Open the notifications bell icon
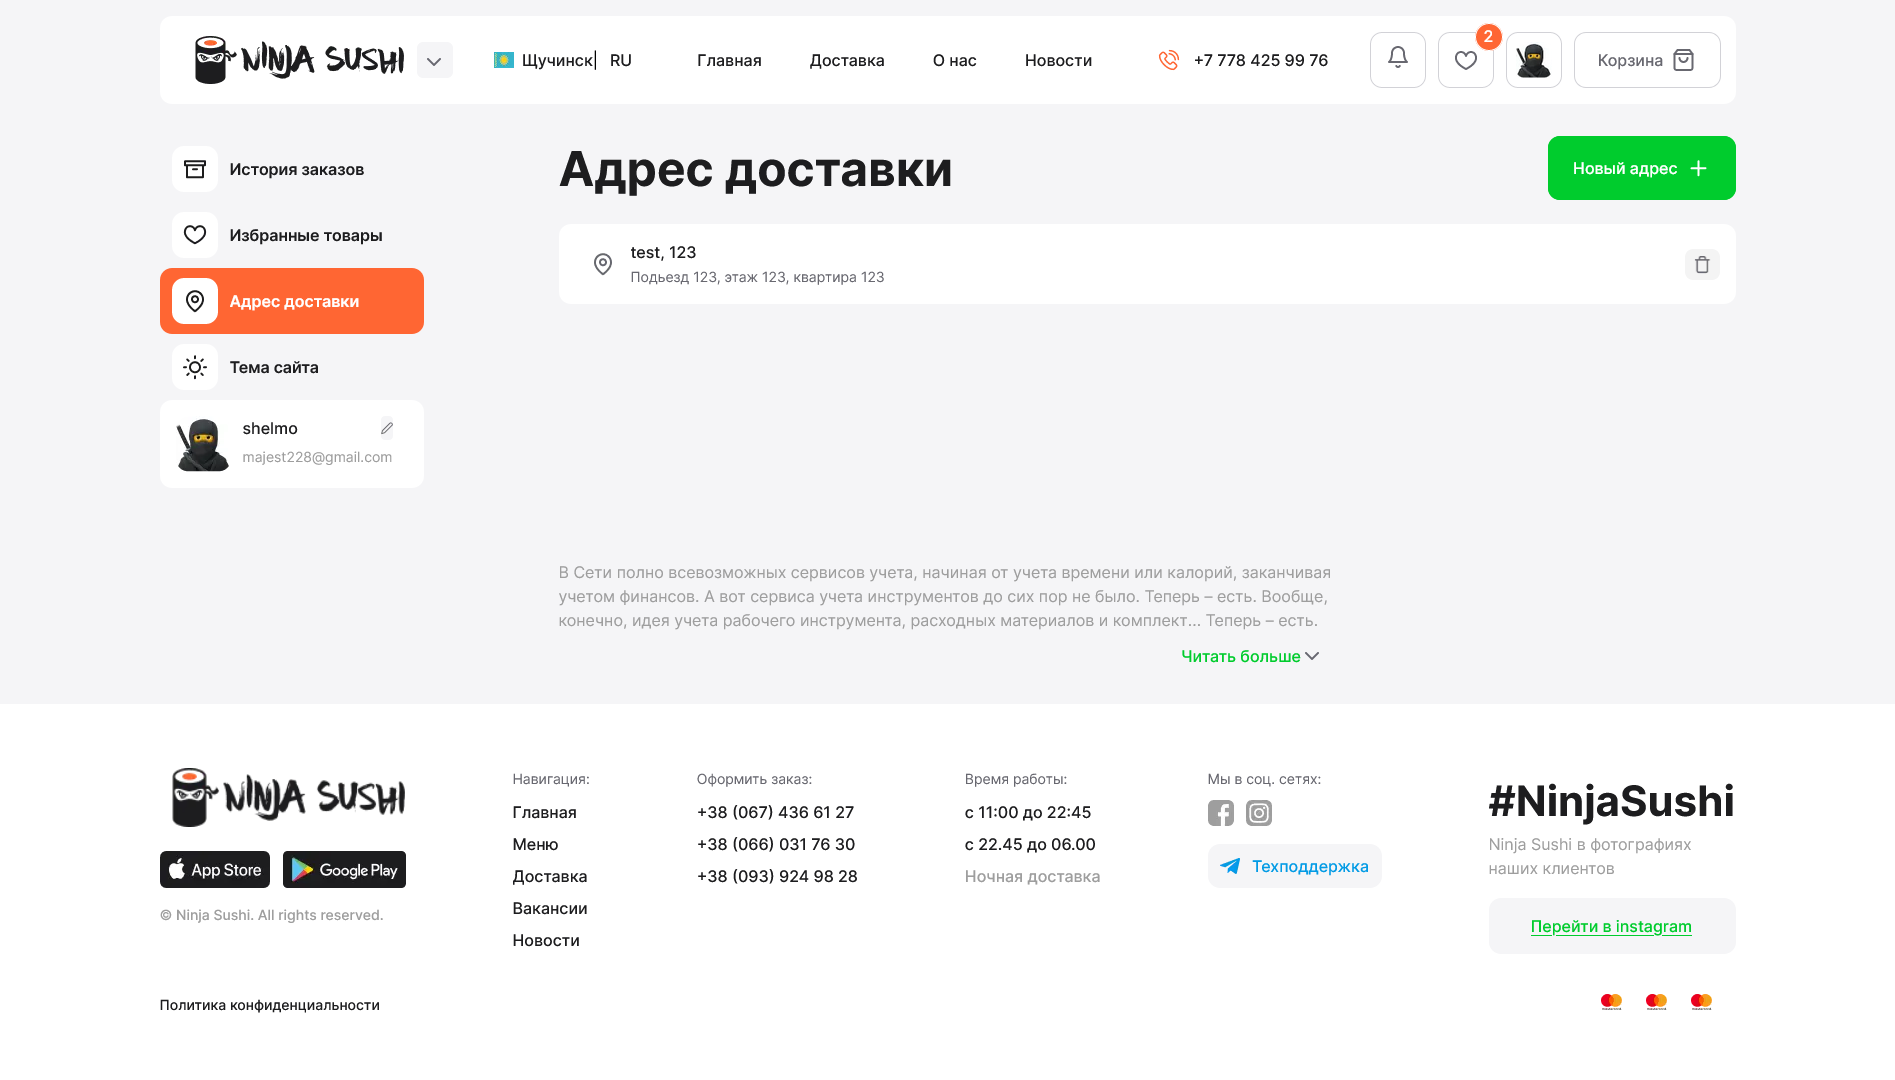 pos(1397,60)
